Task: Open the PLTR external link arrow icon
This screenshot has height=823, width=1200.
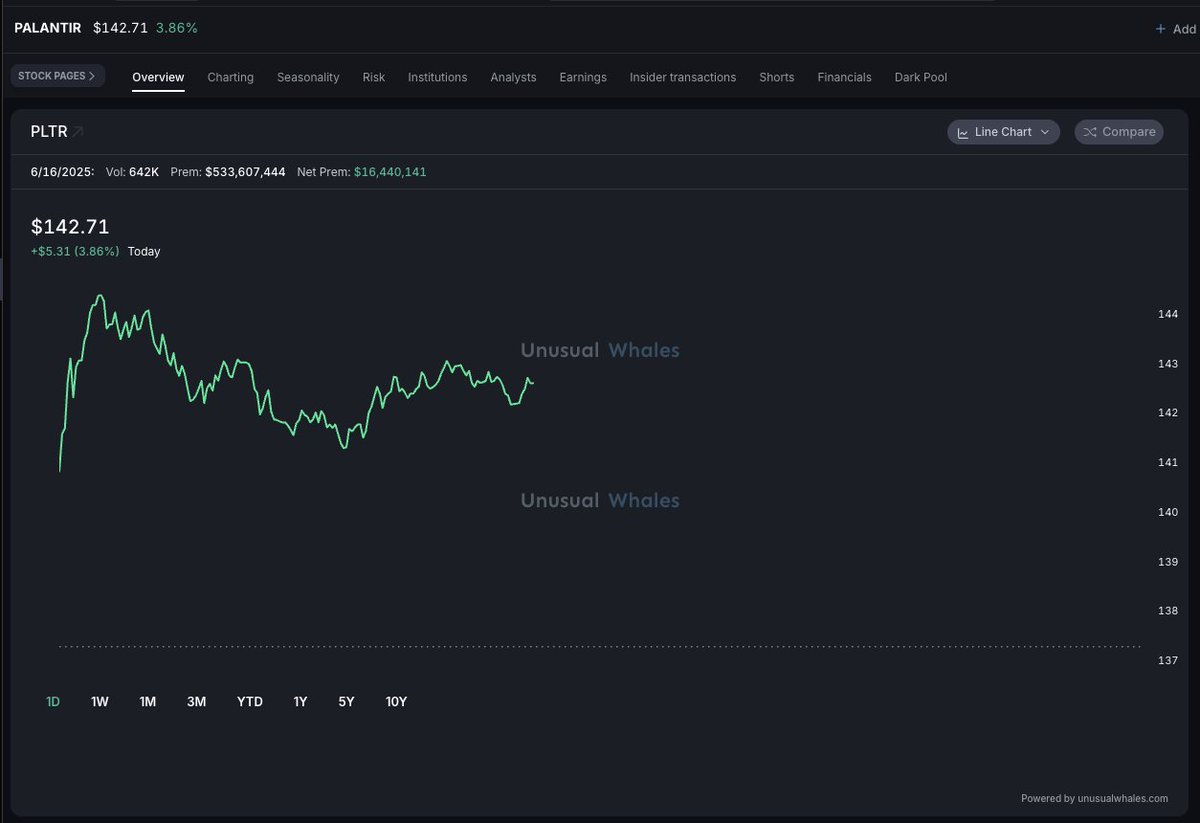Action: coord(78,131)
